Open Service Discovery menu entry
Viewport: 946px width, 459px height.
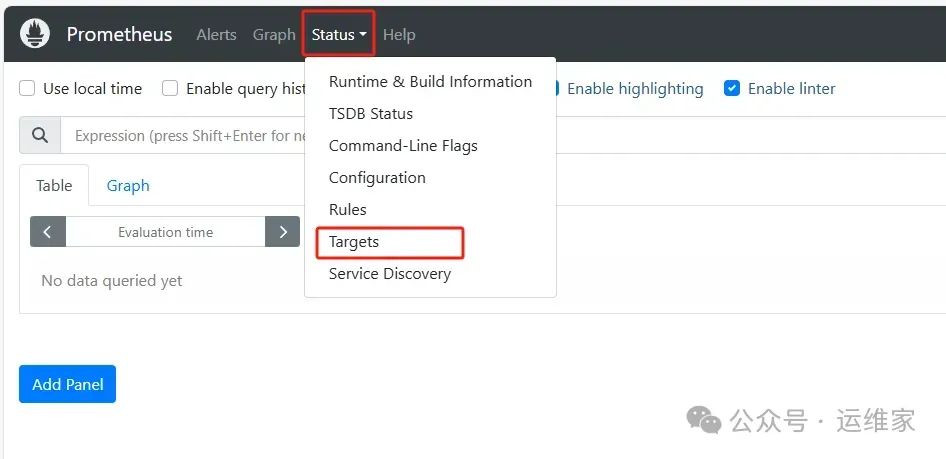(390, 274)
